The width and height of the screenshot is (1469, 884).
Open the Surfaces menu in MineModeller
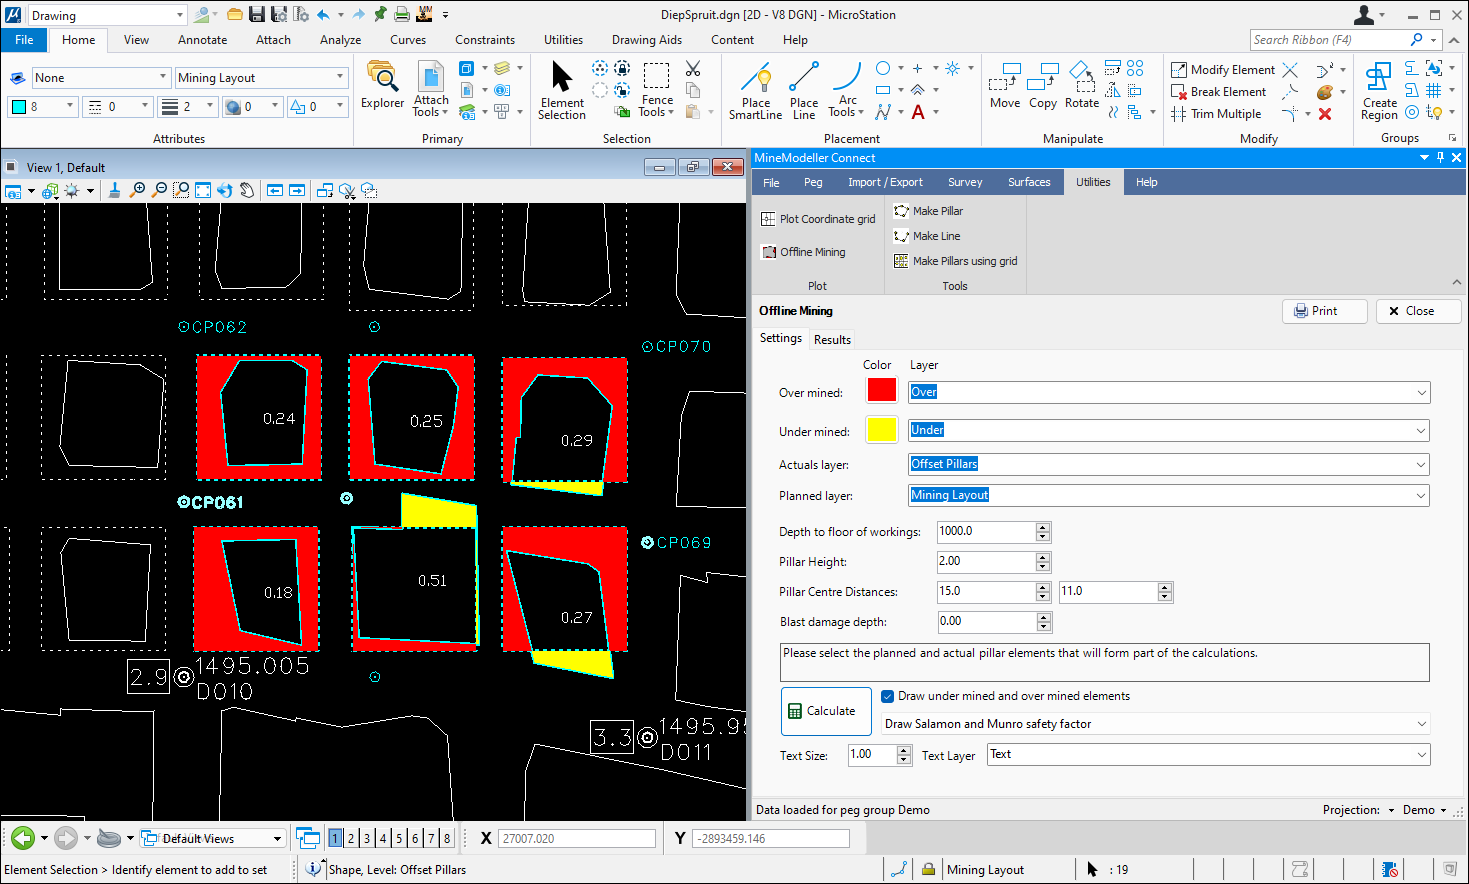pos(1029,182)
